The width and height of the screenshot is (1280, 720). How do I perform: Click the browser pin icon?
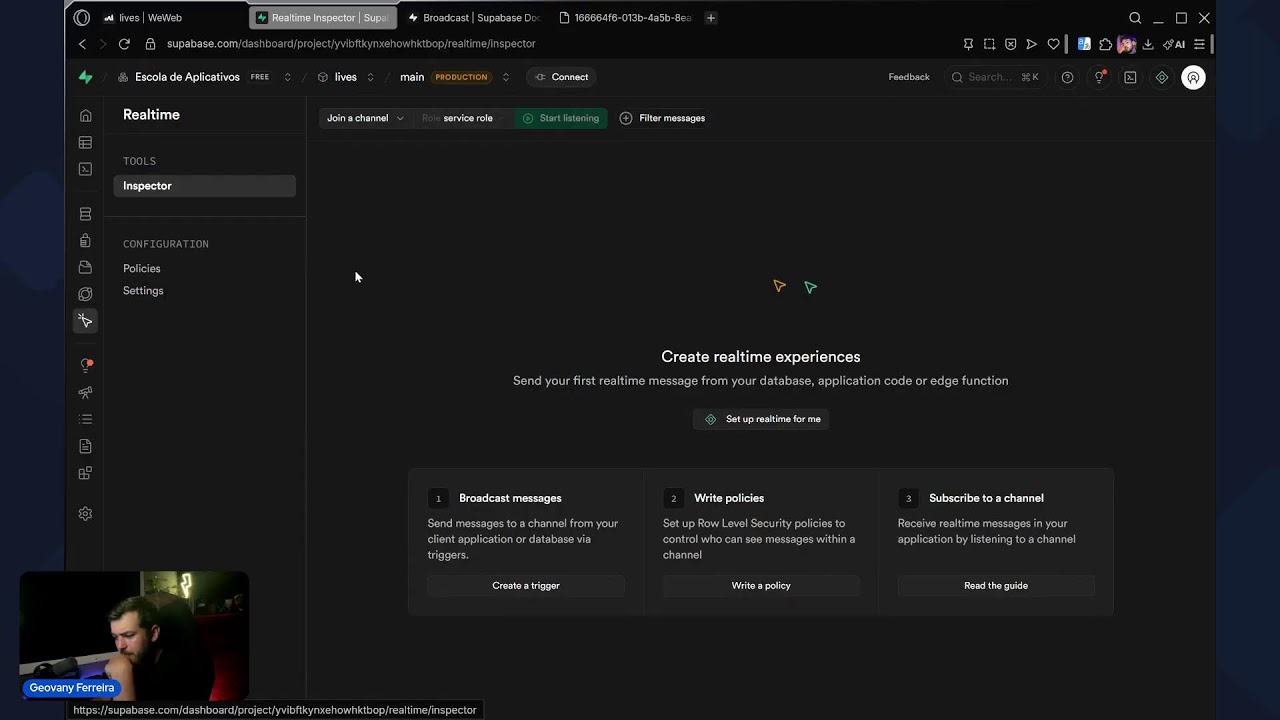tap(968, 44)
